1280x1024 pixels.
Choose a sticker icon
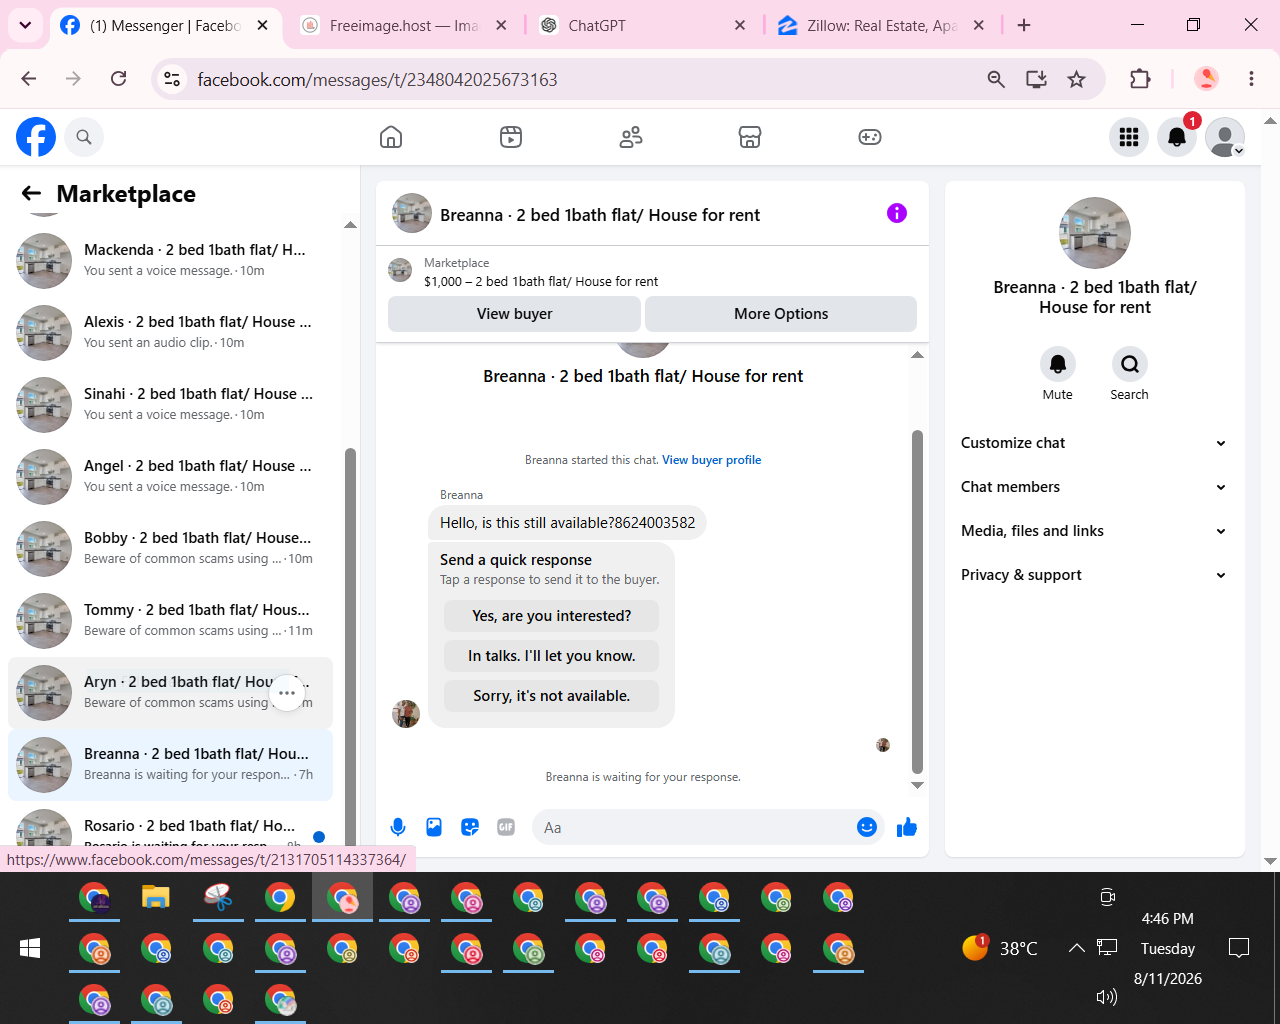click(470, 827)
